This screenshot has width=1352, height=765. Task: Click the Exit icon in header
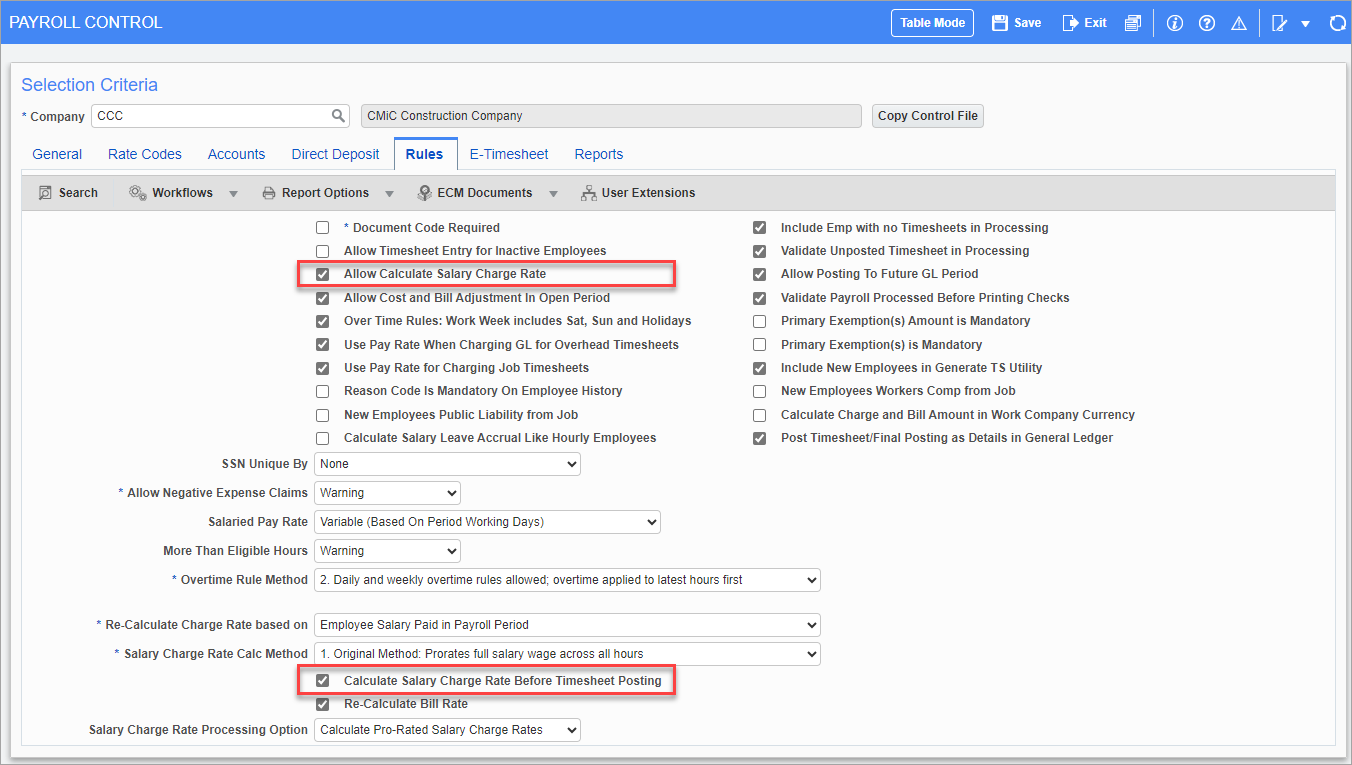pos(1071,23)
